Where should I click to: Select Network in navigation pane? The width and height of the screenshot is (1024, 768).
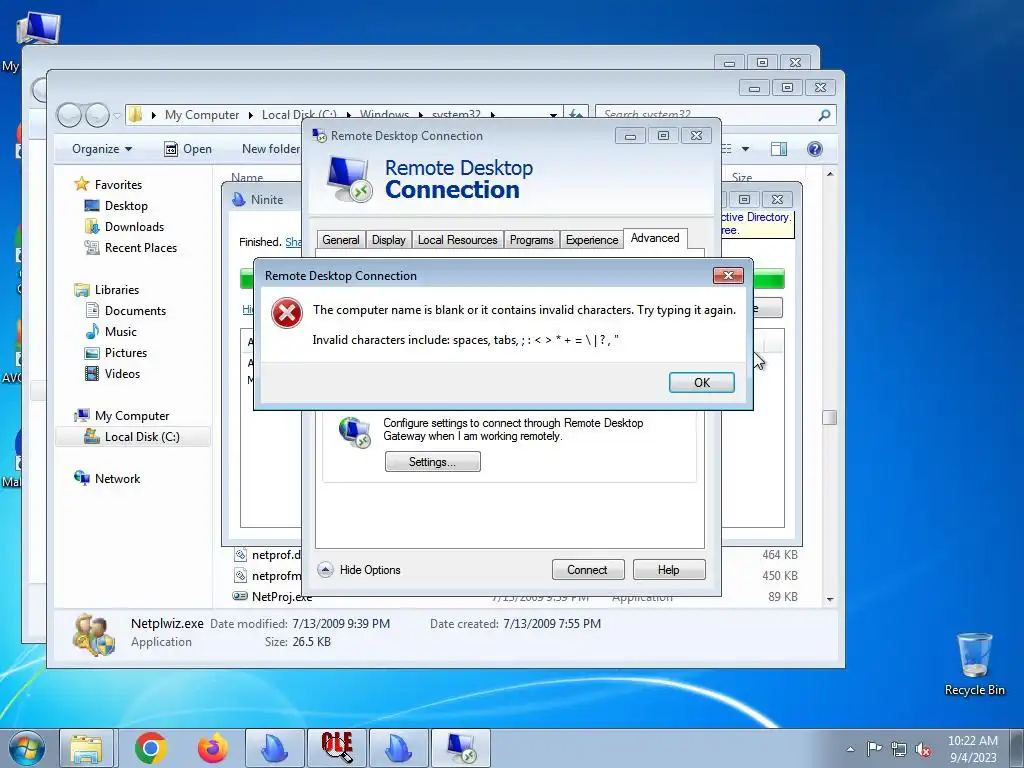click(117, 479)
